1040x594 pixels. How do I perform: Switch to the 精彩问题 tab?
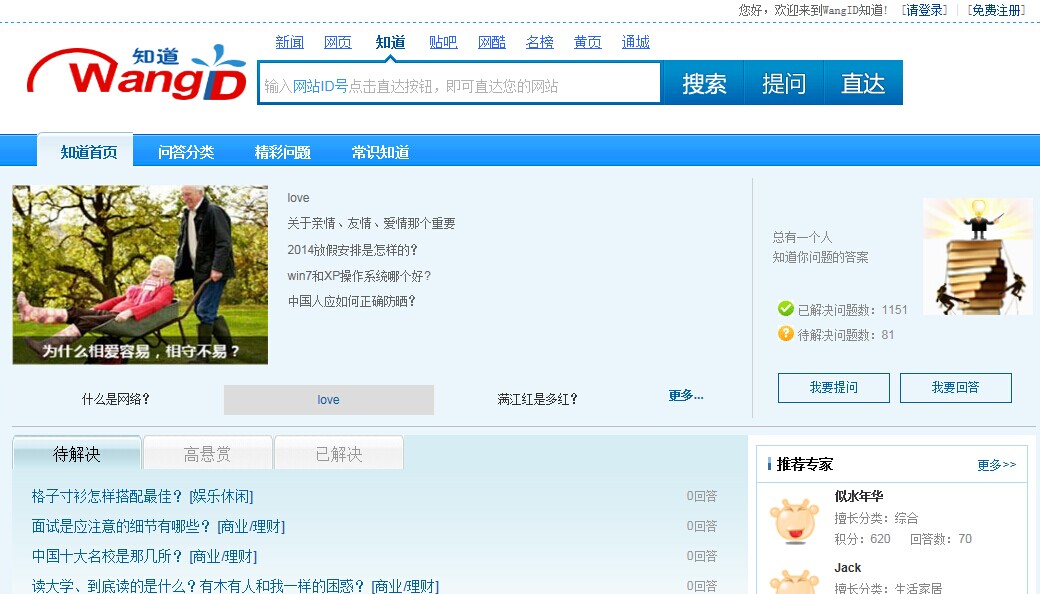(283, 152)
